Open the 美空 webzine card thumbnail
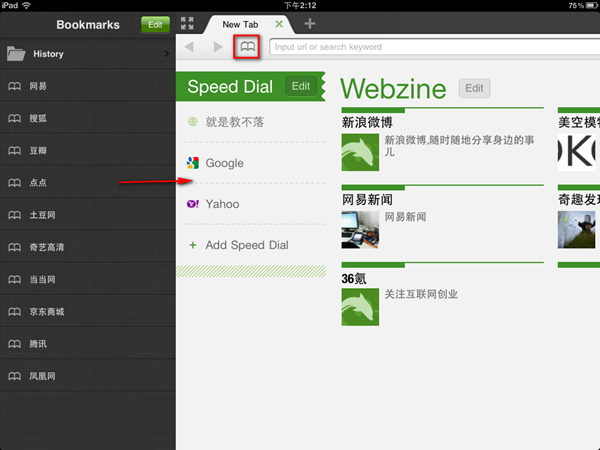This screenshot has height=450, width=600. pyautogui.click(x=577, y=152)
